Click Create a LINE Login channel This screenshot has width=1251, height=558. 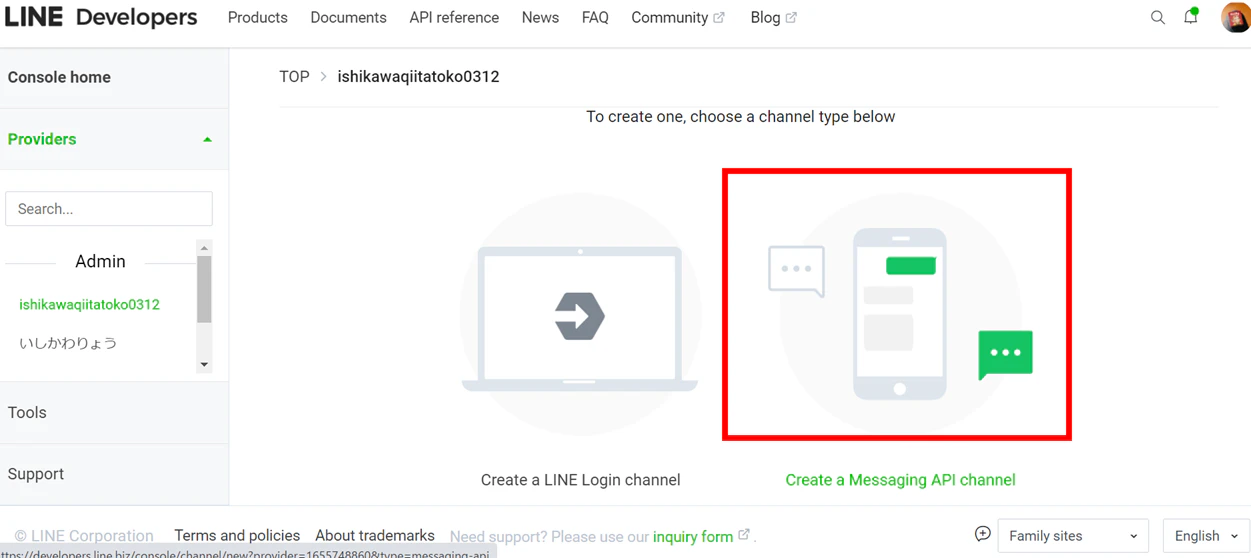[x=580, y=480]
